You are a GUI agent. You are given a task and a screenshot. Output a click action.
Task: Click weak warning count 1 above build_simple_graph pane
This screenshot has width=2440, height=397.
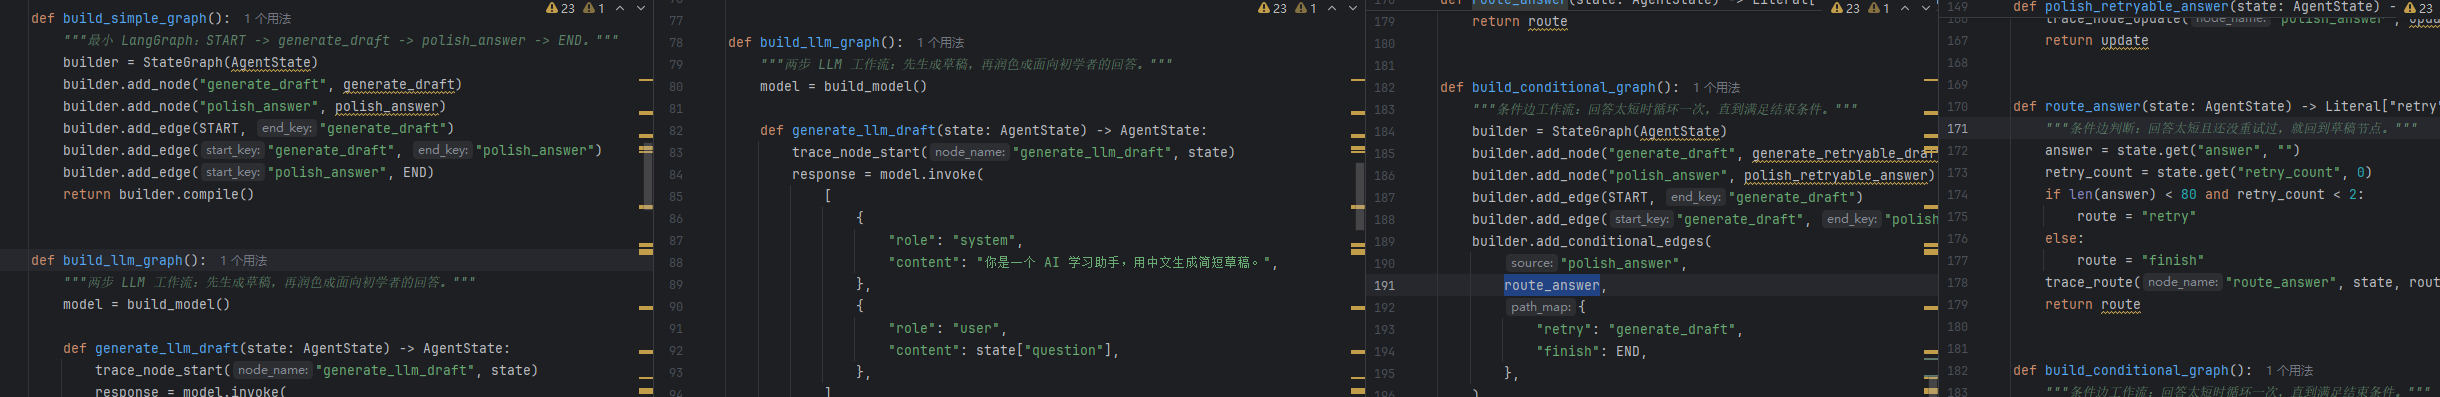(594, 8)
